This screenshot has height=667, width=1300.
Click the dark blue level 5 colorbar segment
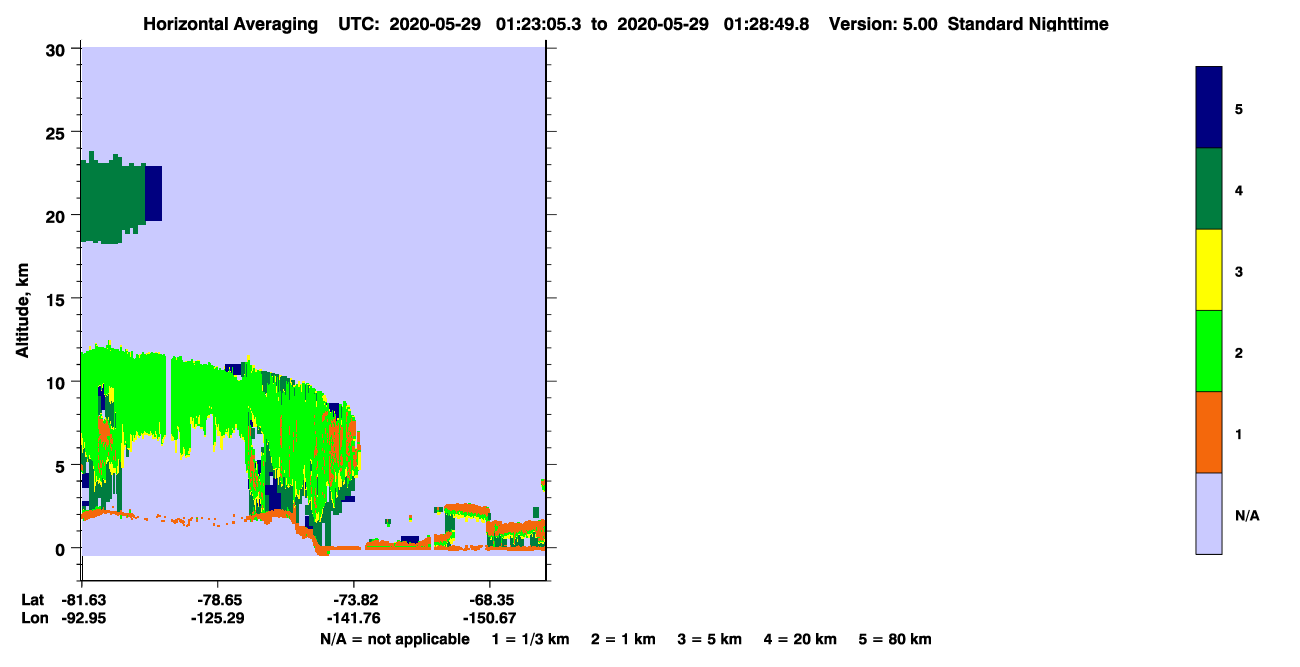click(1209, 108)
